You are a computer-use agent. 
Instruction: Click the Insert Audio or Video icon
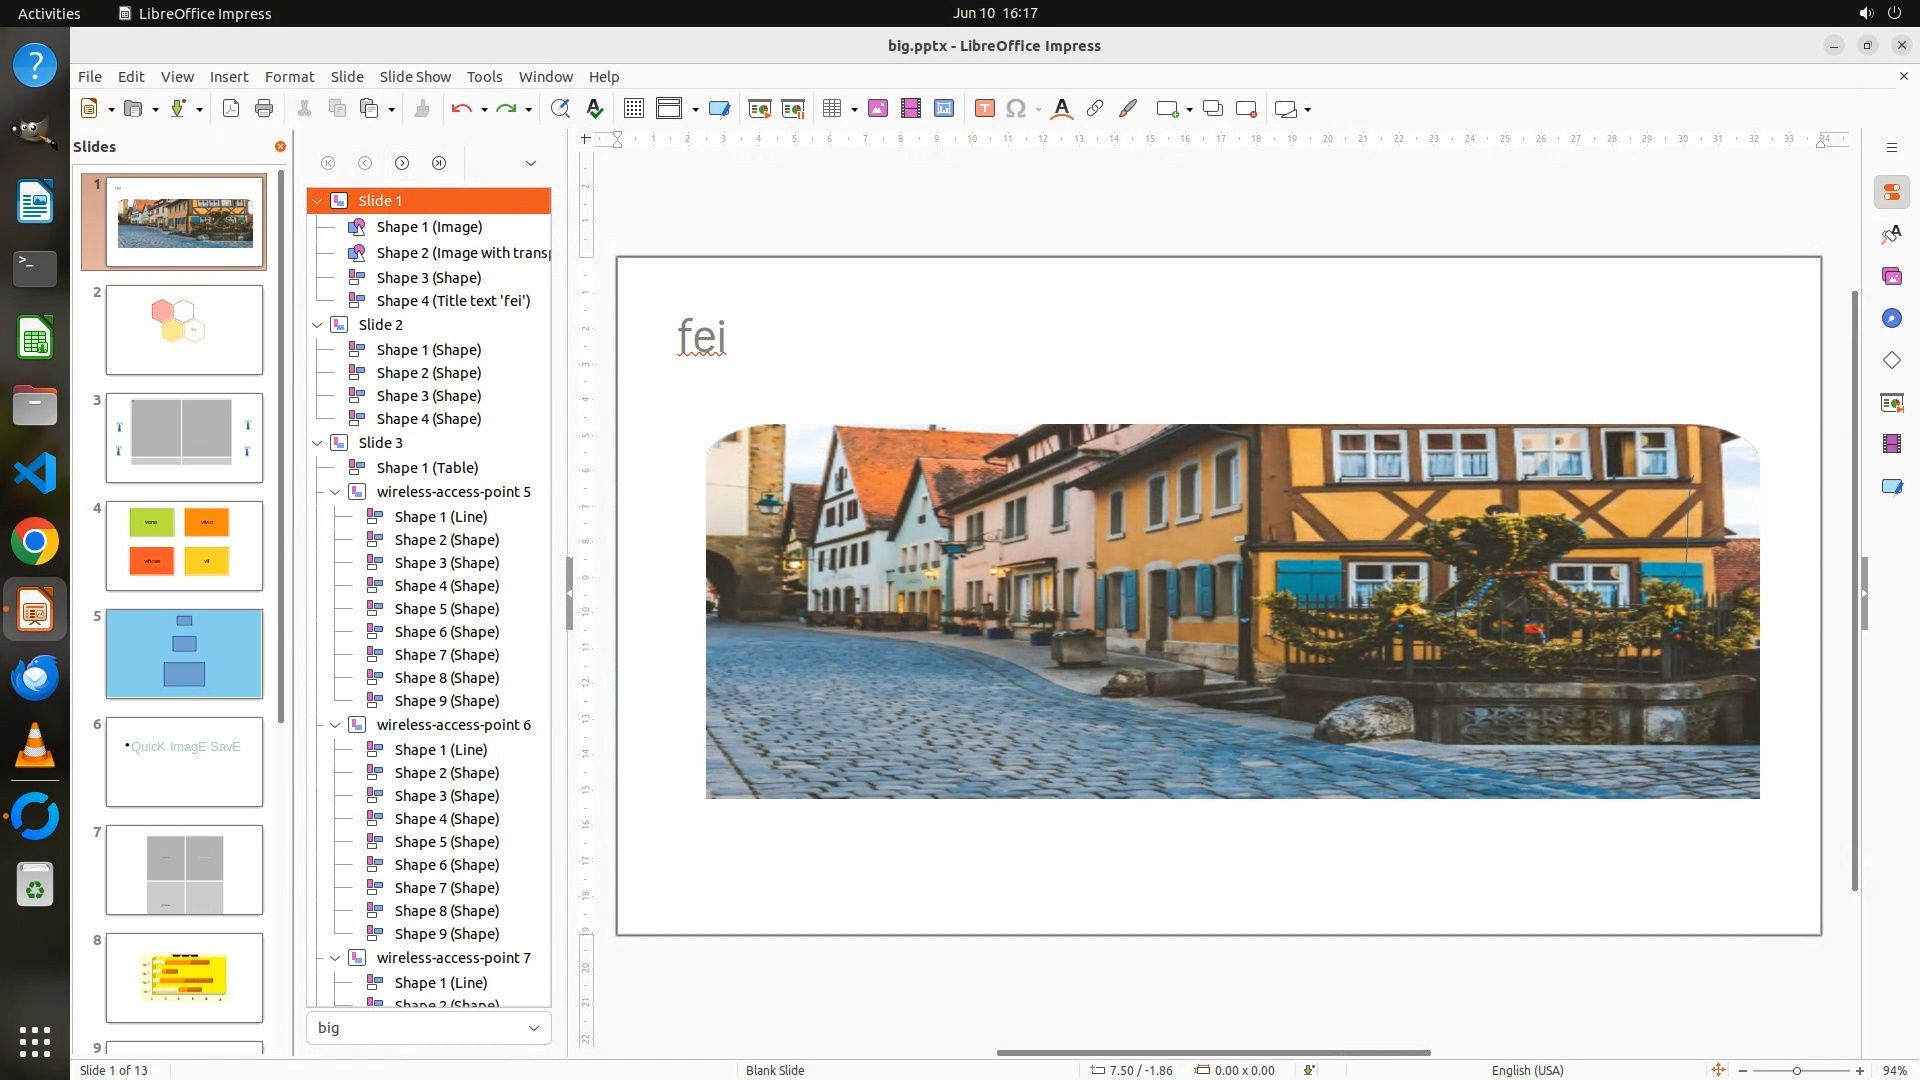point(910,109)
